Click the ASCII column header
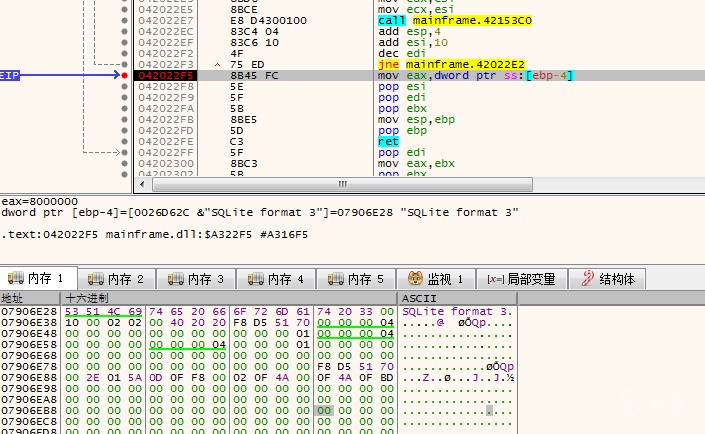 (457, 298)
